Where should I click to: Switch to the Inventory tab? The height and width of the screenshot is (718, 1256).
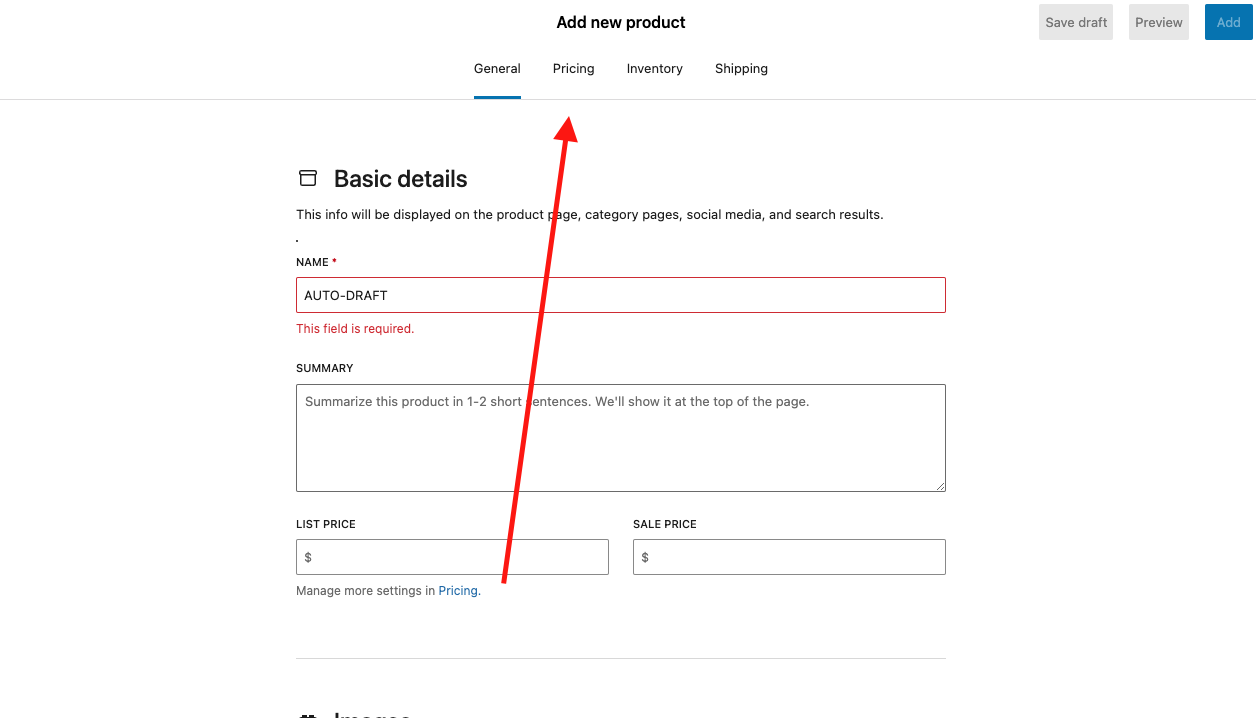coord(654,68)
